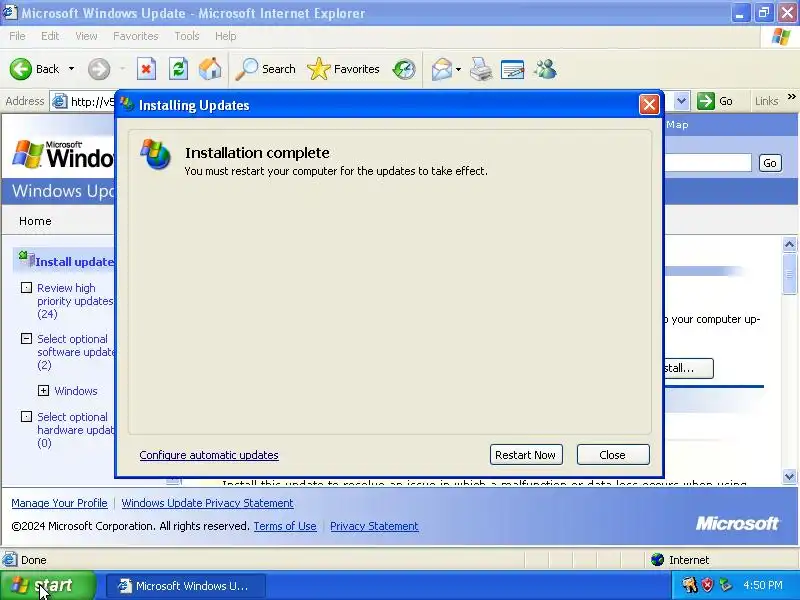Open footer Privacy Statement link
Image resolution: width=800 pixels, height=600 pixels.
[374, 526]
